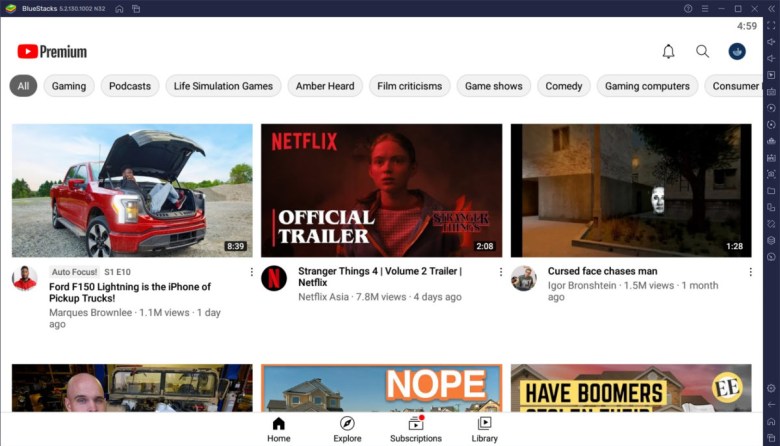Play the Stranger Things trailer thumbnail
780x446 pixels.
(382, 190)
